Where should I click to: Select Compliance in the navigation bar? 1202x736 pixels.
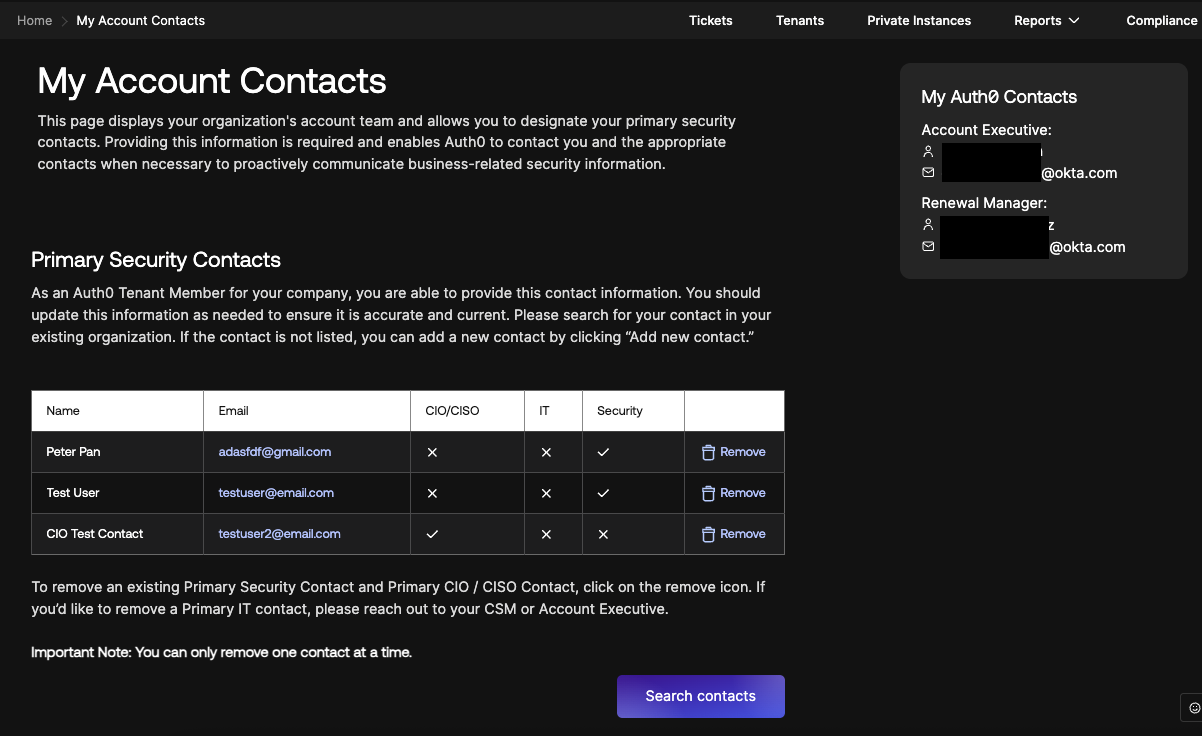pos(1161,20)
